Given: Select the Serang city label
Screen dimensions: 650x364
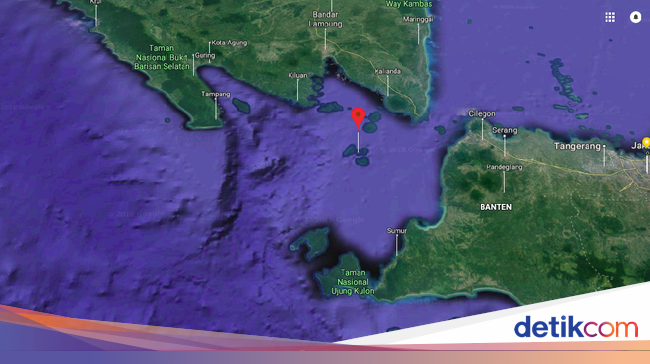Looking at the screenshot, I should (504, 130).
